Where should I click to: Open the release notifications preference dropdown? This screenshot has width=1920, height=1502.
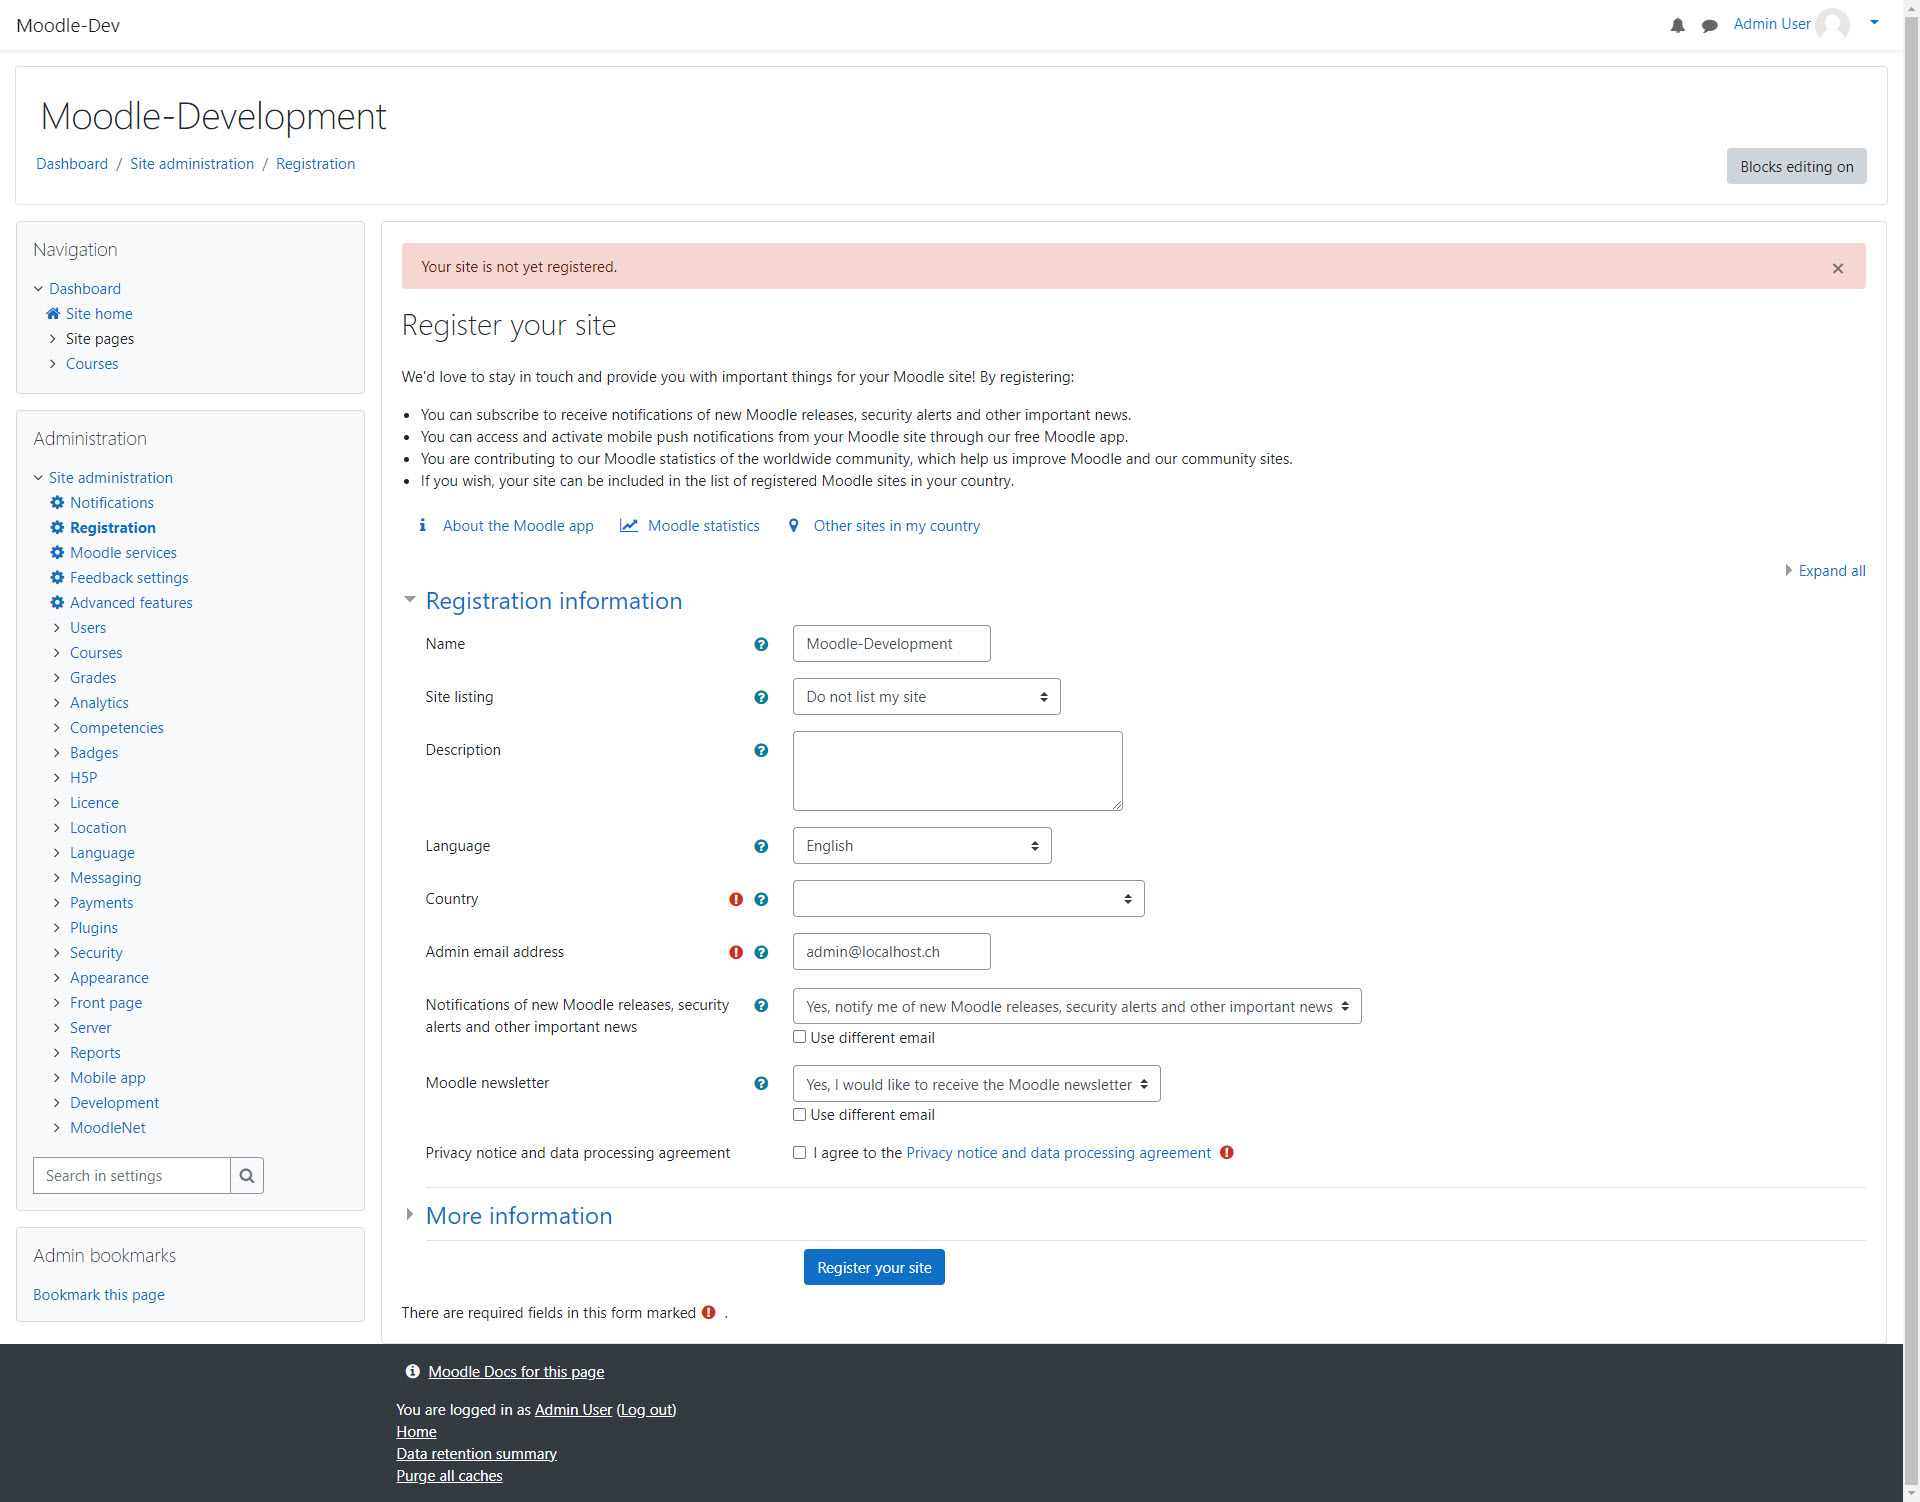[1077, 1007]
